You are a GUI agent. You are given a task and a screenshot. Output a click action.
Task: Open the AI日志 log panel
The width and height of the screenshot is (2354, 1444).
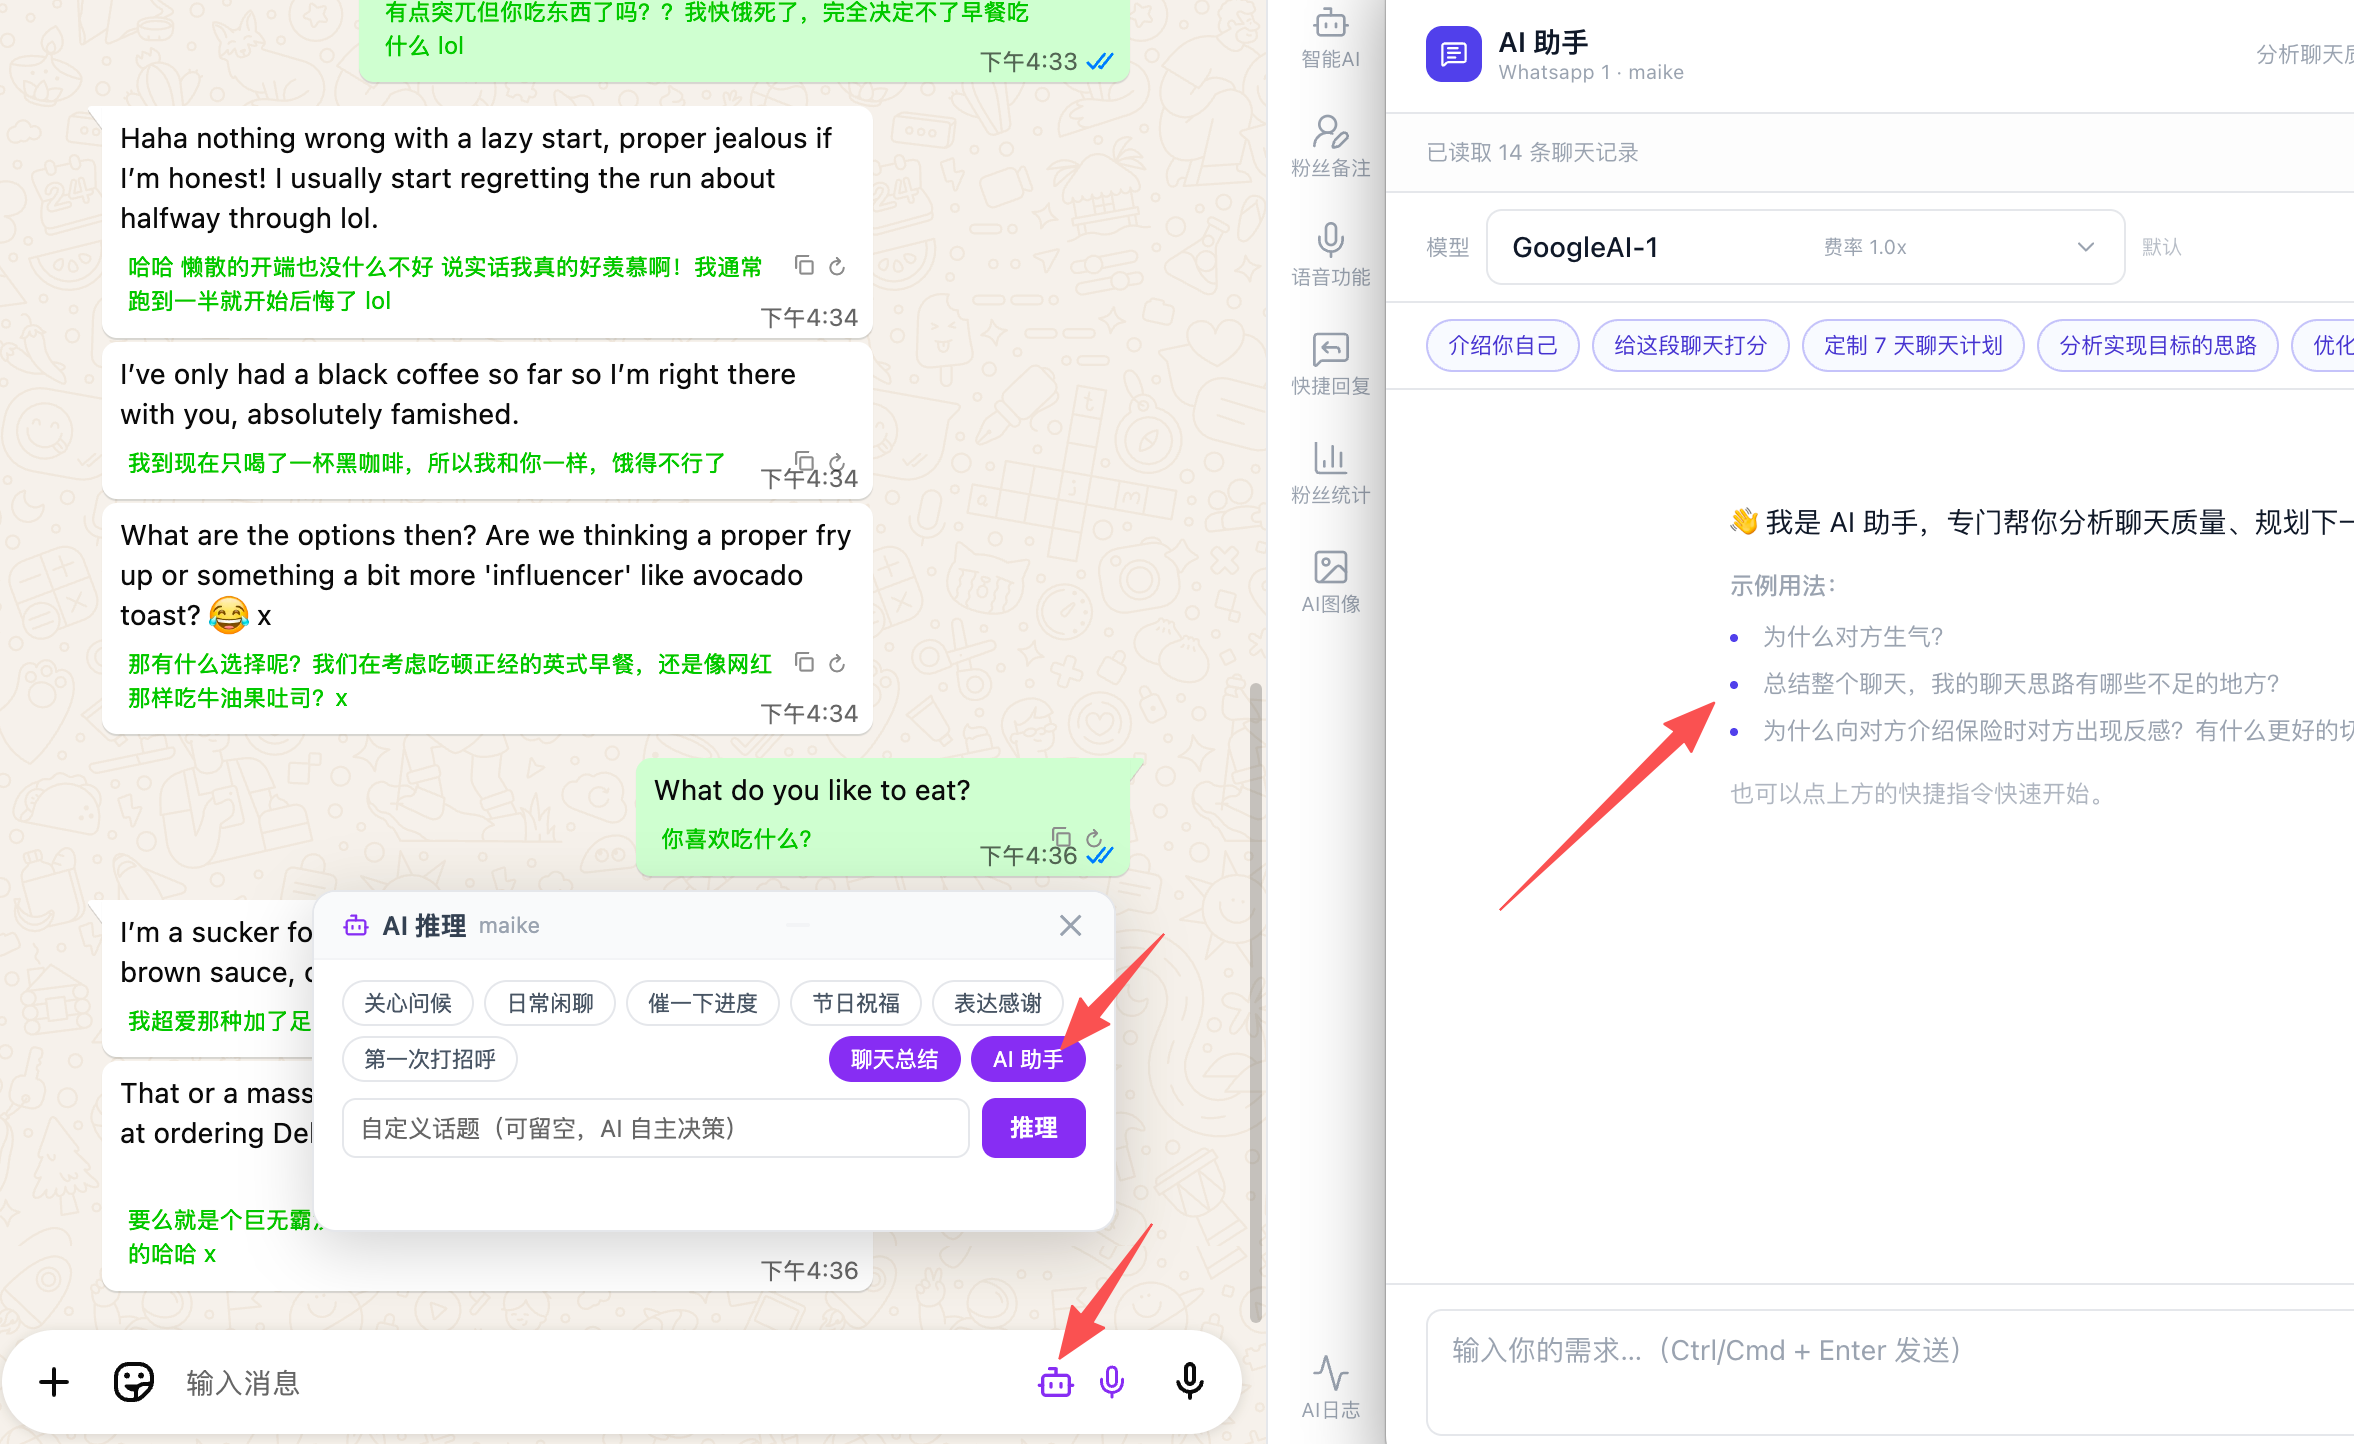(x=1330, y=1388)
